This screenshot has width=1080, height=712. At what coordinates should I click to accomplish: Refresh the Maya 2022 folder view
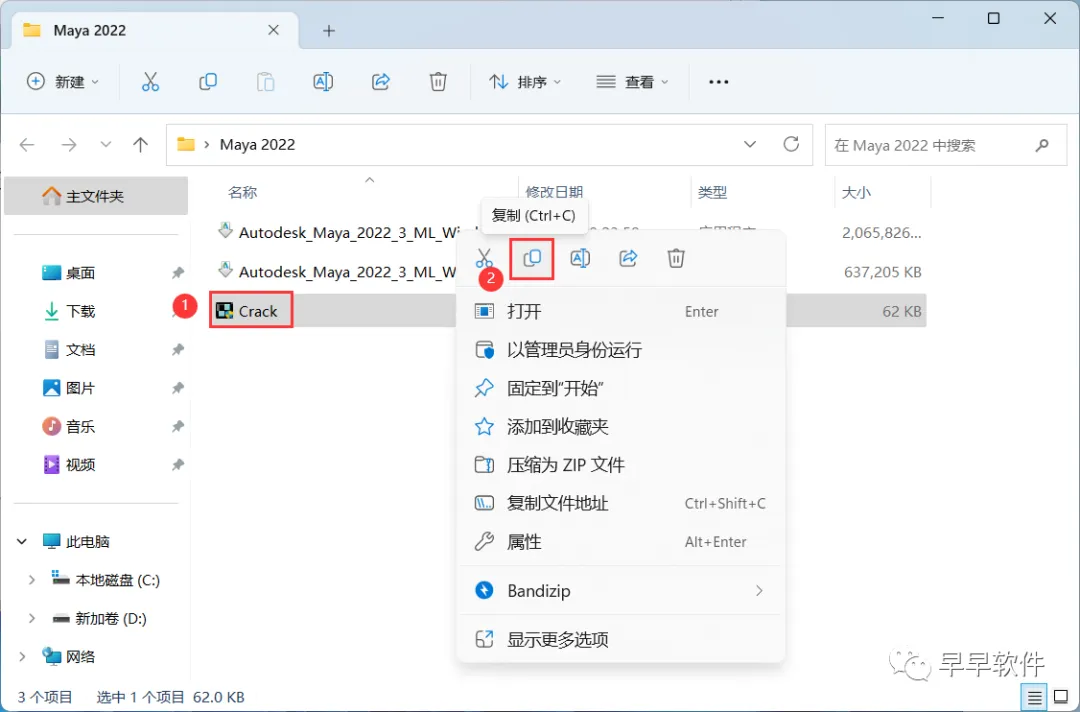point(791,144)
